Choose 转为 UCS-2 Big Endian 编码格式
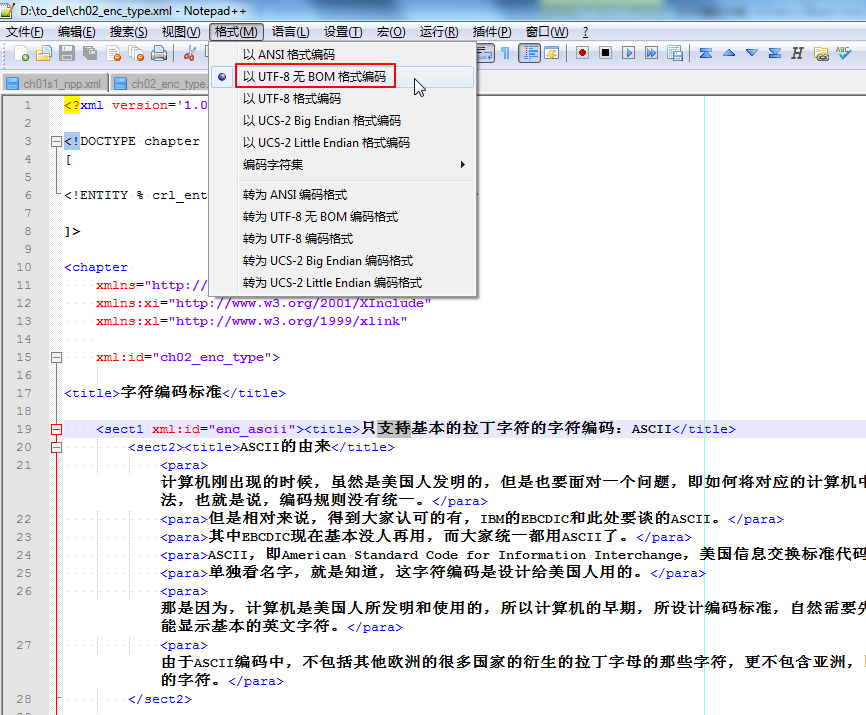The width and height of the screenshot is (866, 715). point(342,261)
